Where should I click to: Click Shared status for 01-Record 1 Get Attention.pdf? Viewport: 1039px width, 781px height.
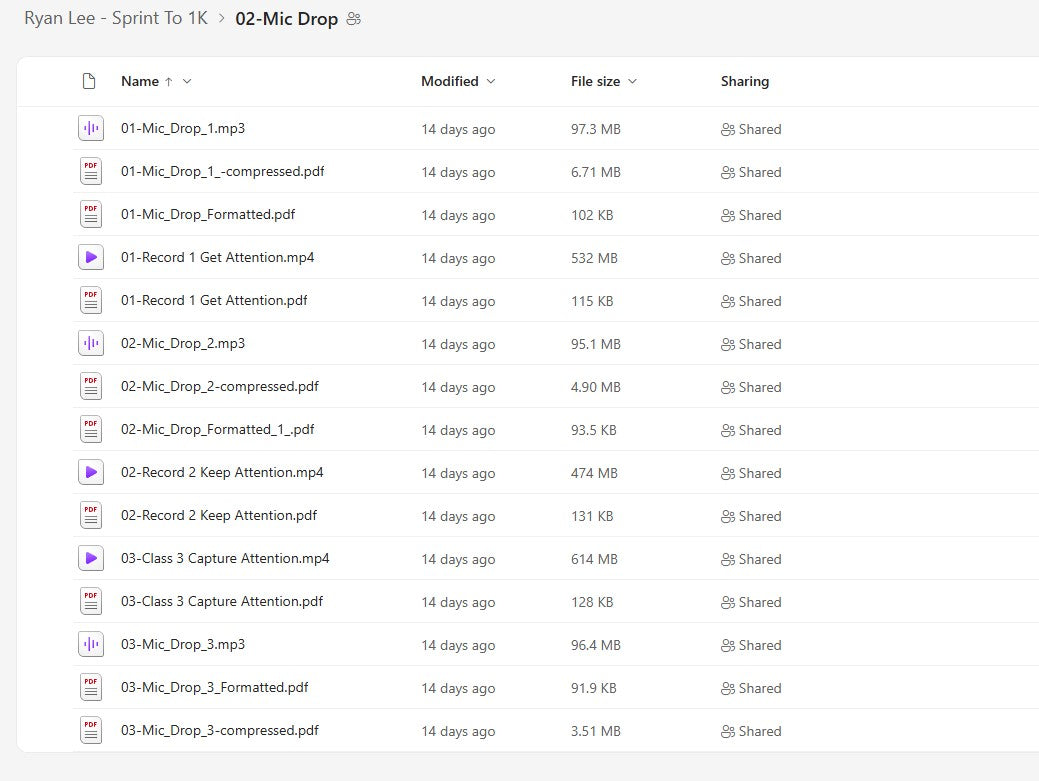751,301
